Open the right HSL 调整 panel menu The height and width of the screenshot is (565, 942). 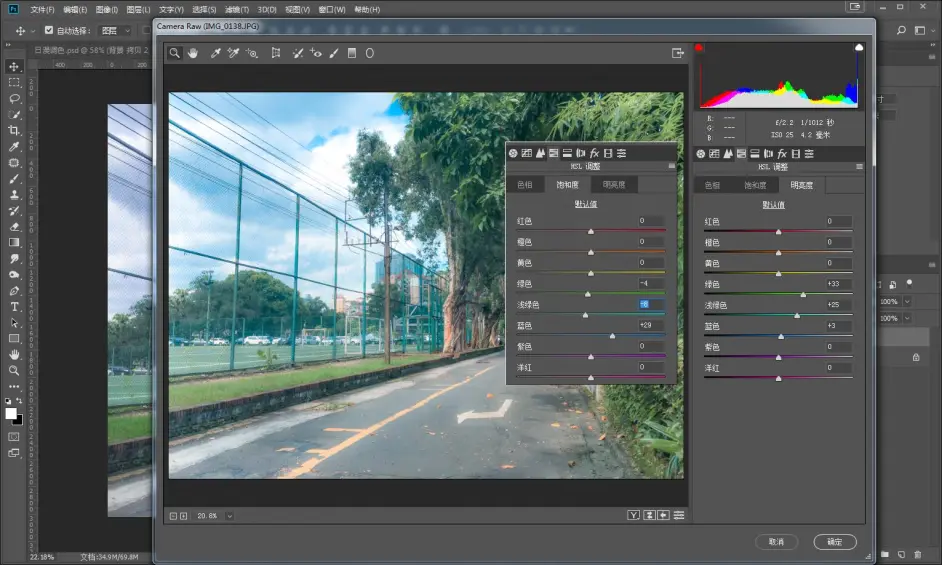click(x=857, y=167)
